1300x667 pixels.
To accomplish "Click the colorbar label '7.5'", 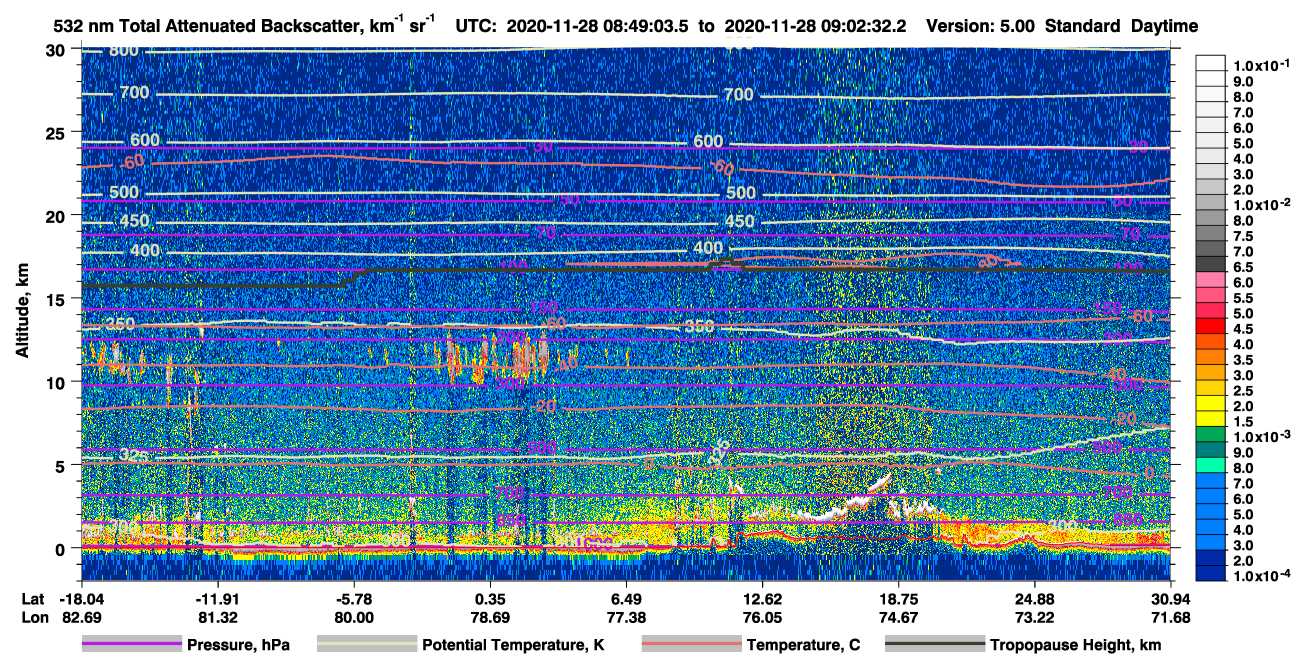I will pyautogui.click(x=1245, y=236).
